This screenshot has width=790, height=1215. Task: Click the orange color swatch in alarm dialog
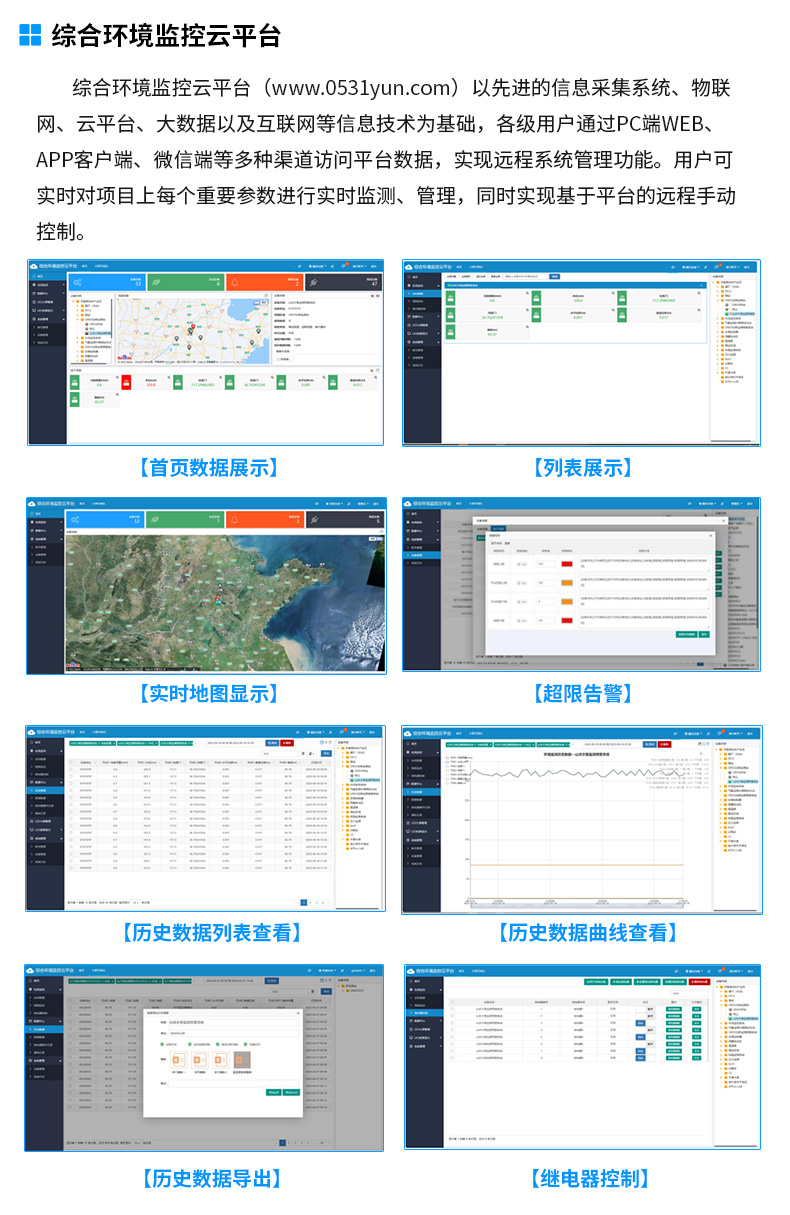(567, 583)
